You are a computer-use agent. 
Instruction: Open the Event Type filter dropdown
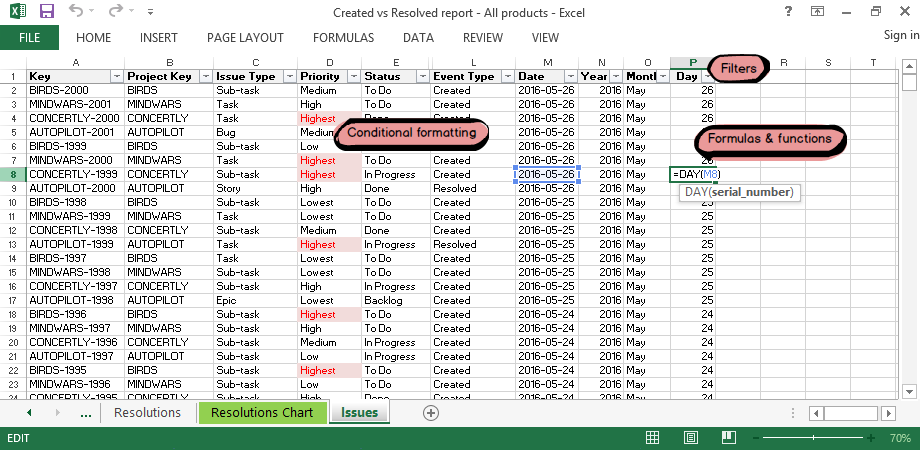pyautogui.click(x=508, y=77)
